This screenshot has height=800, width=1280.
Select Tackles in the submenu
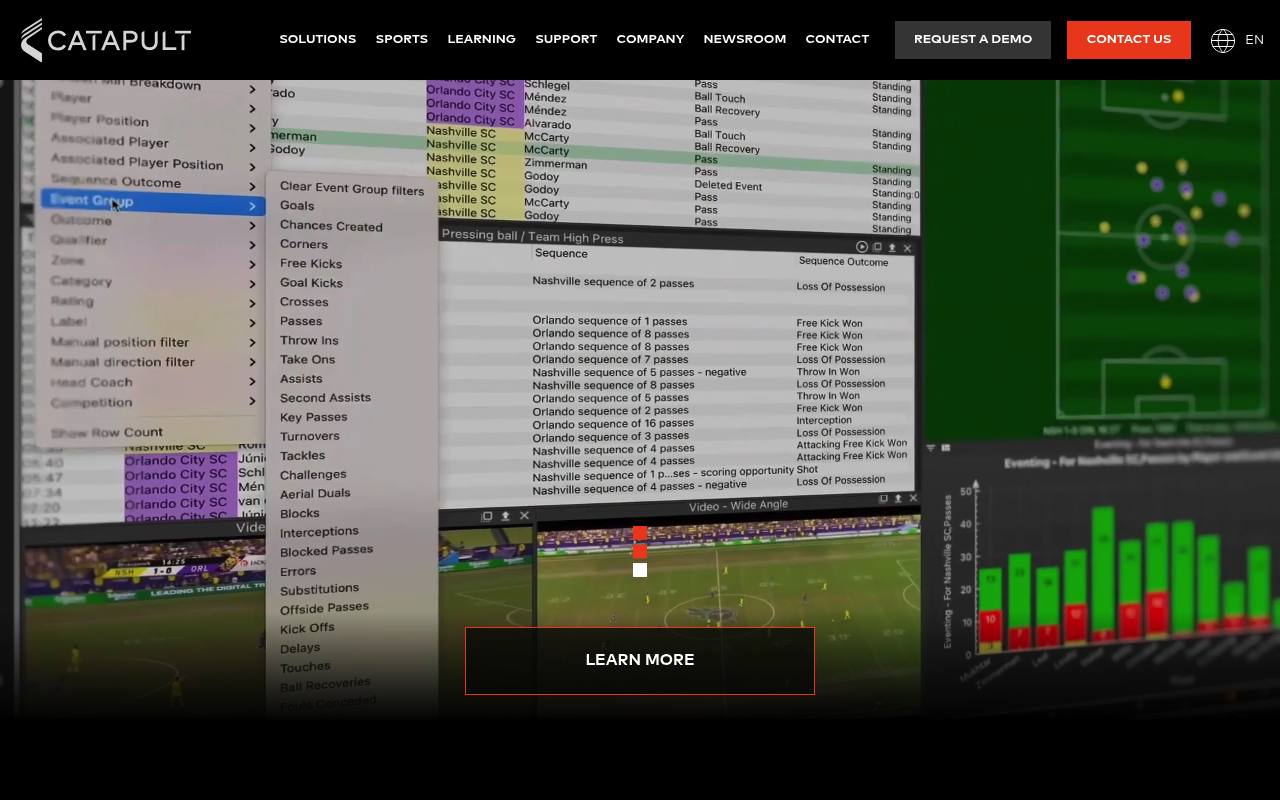(303, 456)
